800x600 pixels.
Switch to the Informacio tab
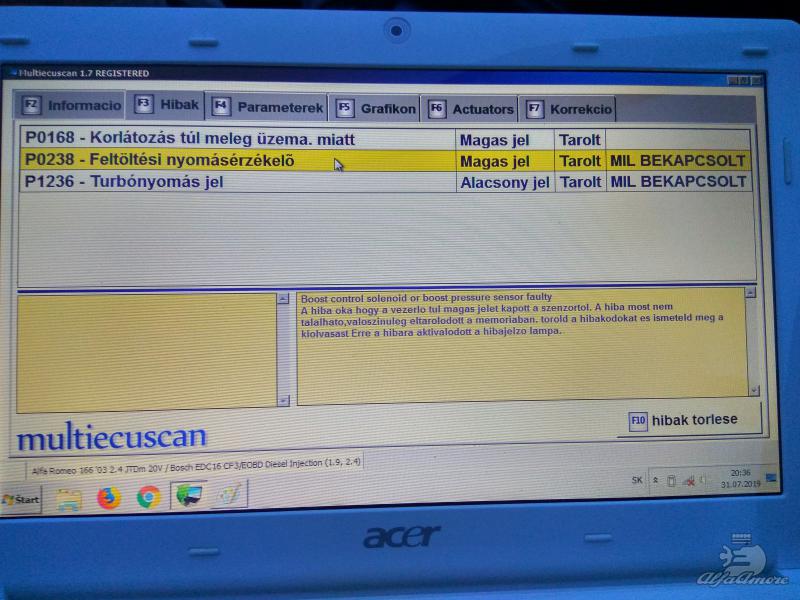pyautogui.click(x=71, y=106)
